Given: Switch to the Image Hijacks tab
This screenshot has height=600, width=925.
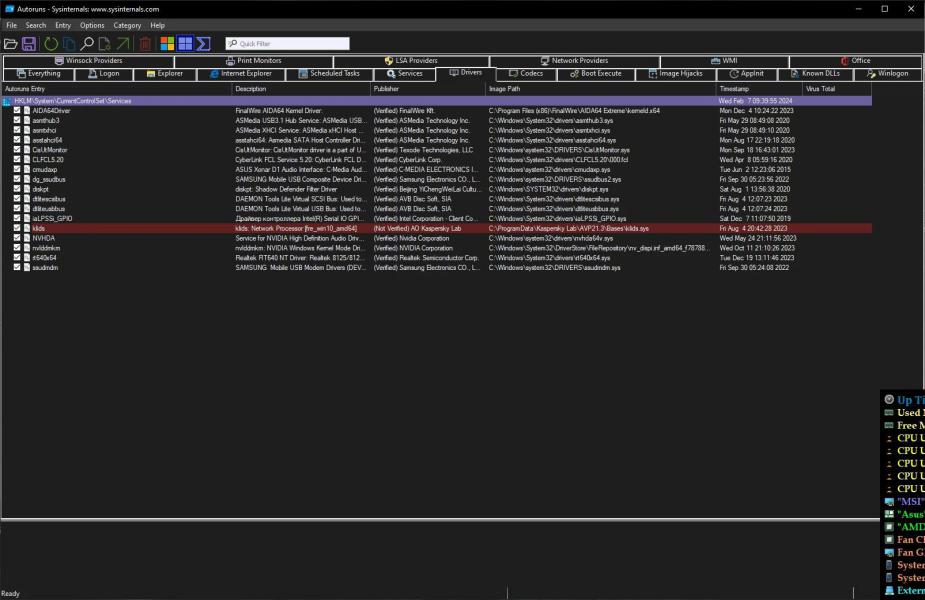Looking at the screenshot, I should point(676,74).
